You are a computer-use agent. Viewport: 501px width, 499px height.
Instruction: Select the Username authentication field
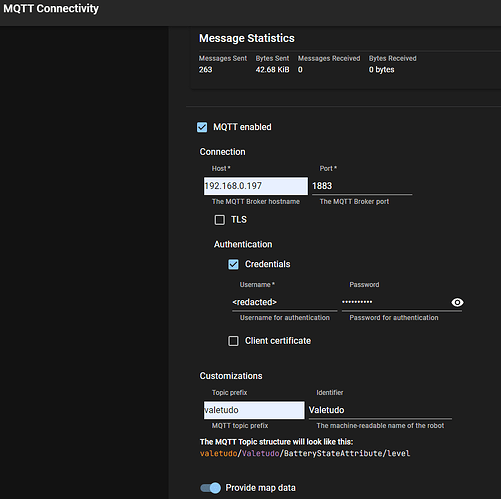(x=285, y=302)
